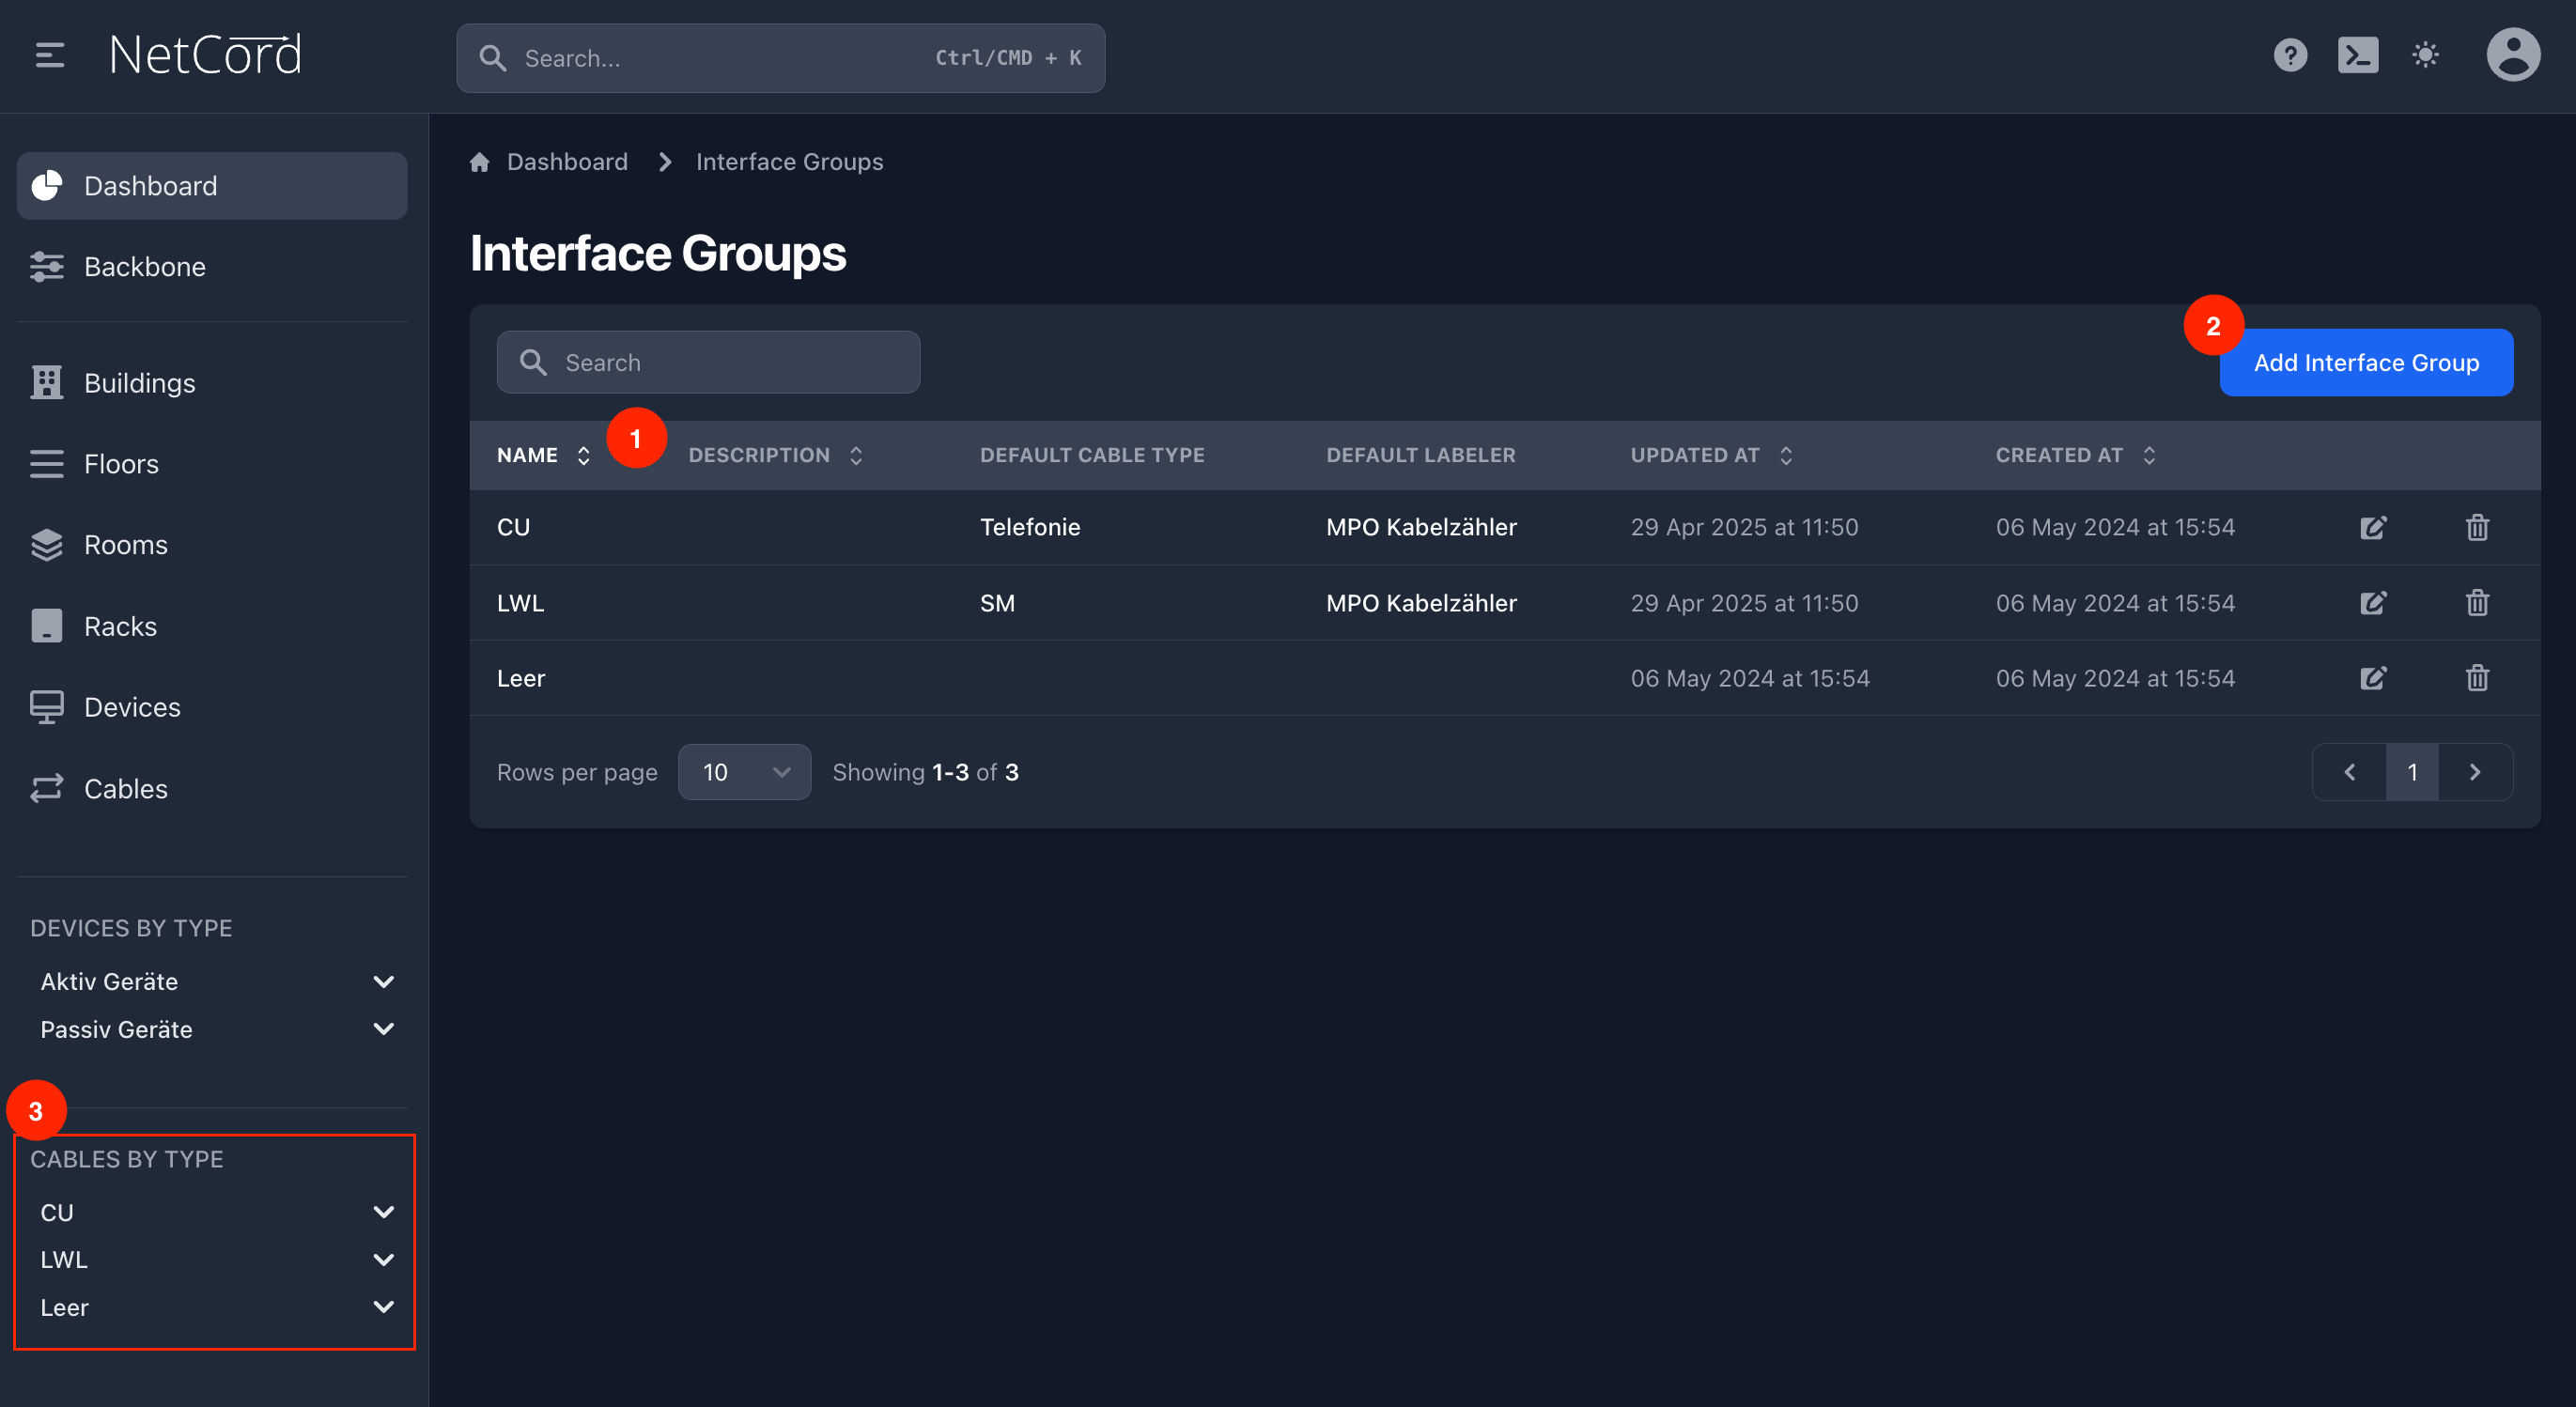Click the Add Interface Group button
Image resolution: width=2576 pixels, height=1407 pixels.
tap(2365, 363)
